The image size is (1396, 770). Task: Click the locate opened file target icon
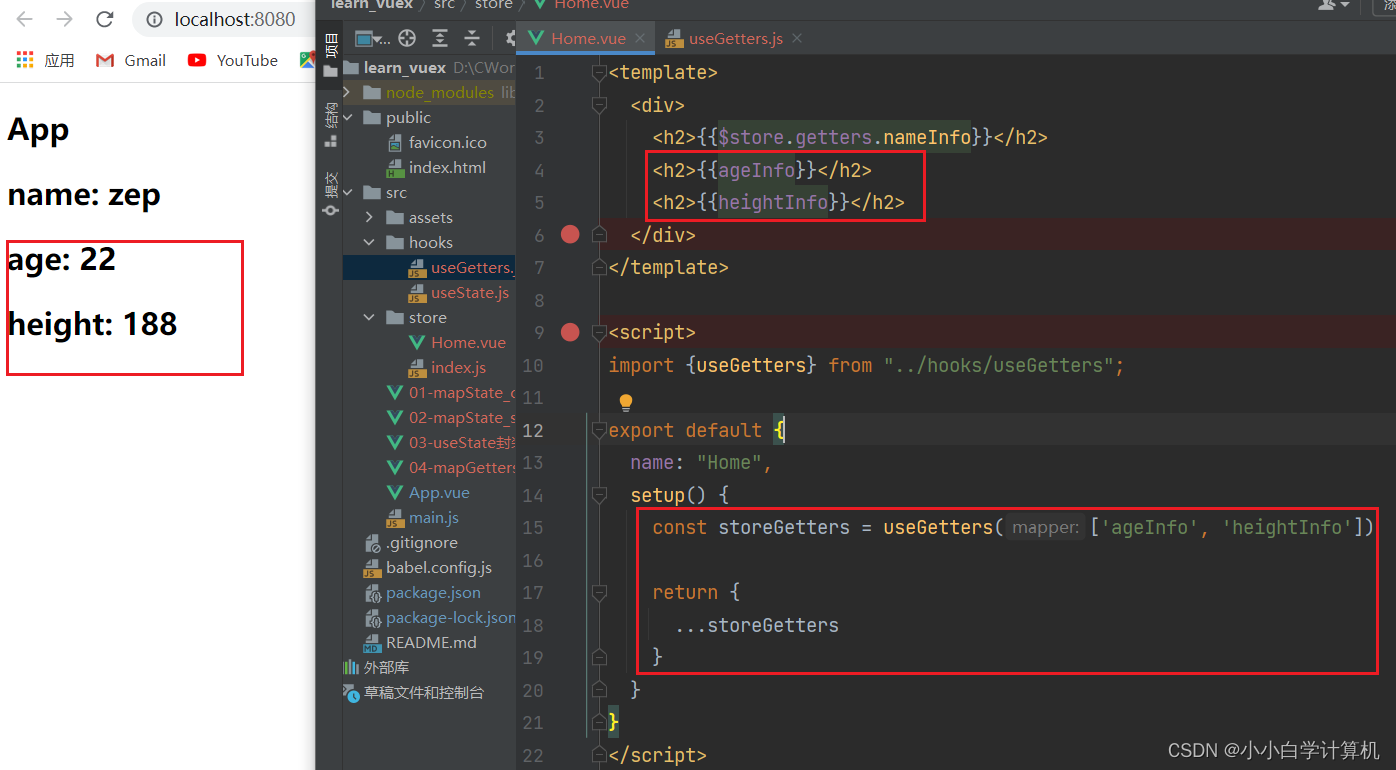pyautogui.click(x=407, y=39)
